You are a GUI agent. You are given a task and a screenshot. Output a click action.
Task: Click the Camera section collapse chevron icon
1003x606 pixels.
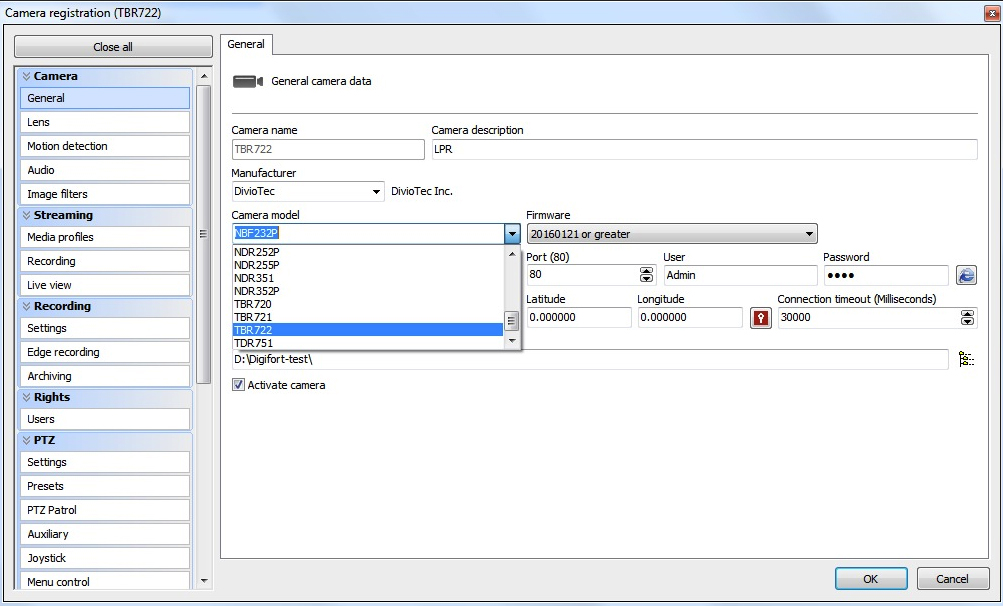pyautogui.click(x=26, y=76)
